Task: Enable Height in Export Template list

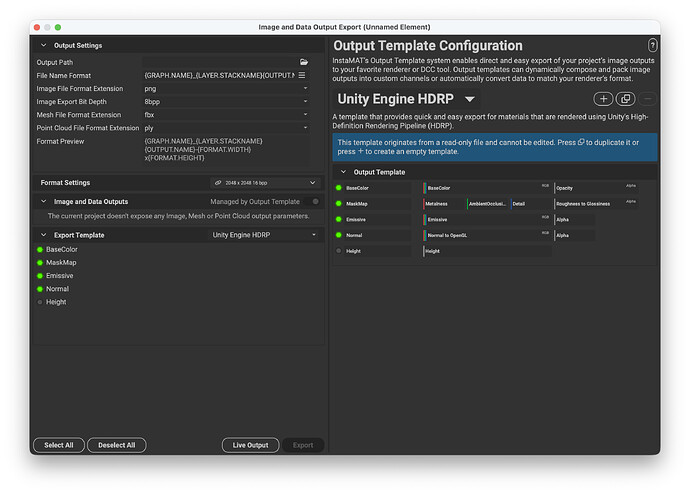Action: (40, 302)
